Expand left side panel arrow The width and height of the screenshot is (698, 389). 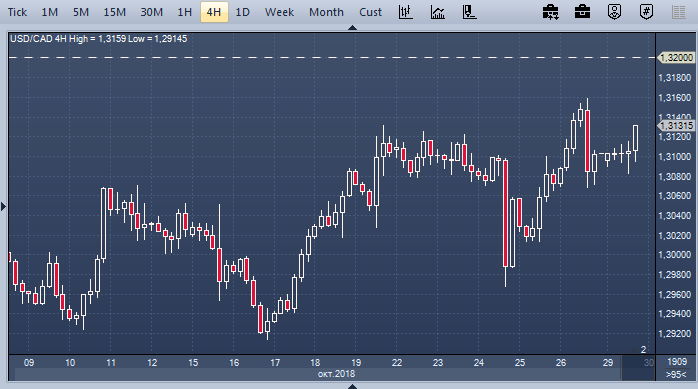[3, 207]
